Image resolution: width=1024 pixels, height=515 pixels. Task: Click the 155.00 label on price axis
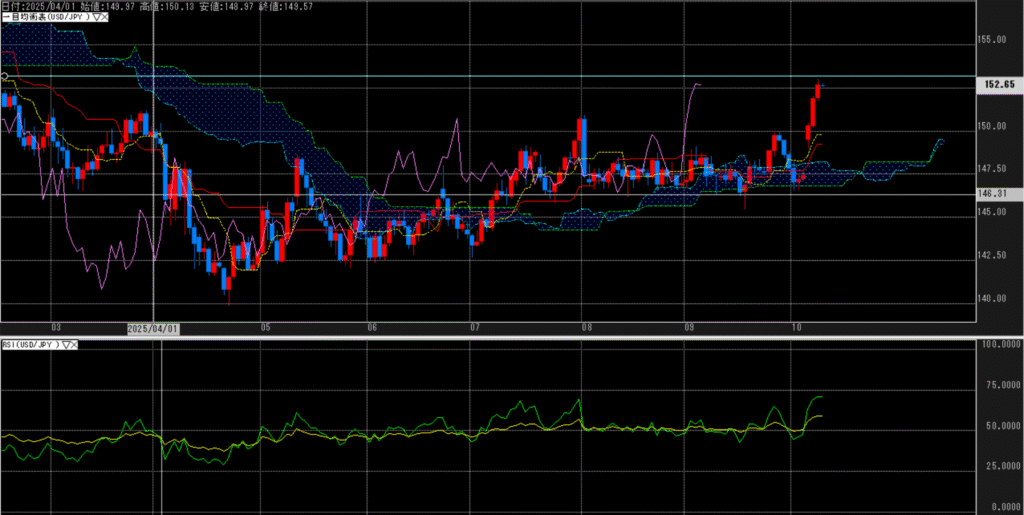995,39
